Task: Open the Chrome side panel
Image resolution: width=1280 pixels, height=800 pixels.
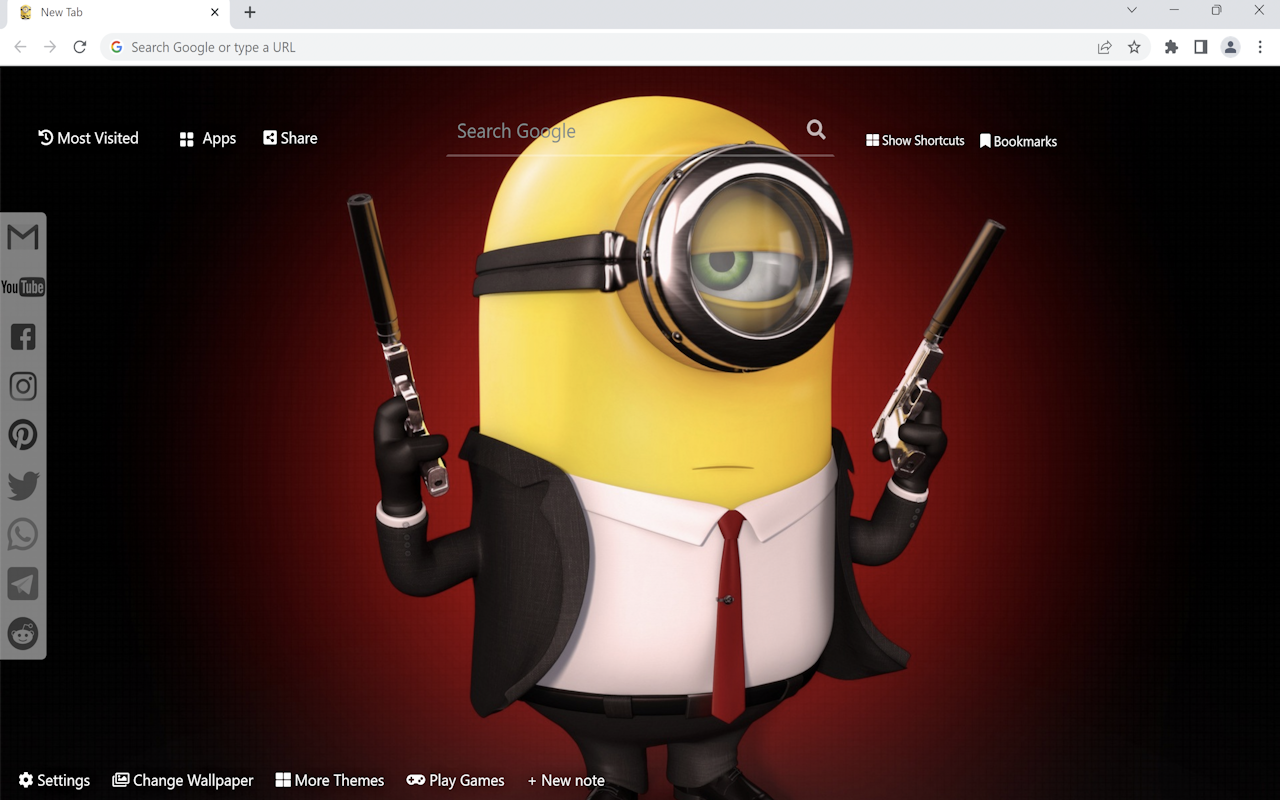Action: pyautogui.click(x=1200, y=47)
